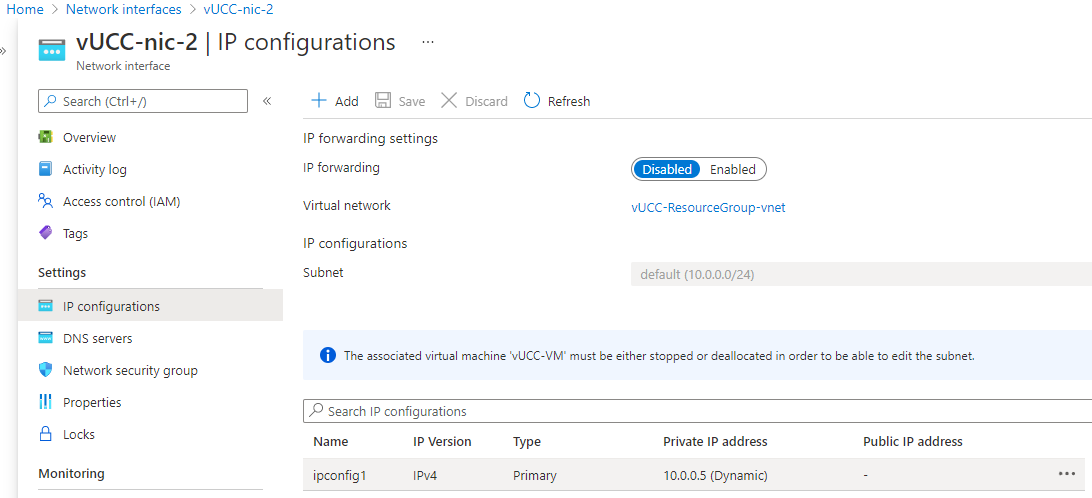Open vUCC-ResourceGroup-vnet virtual network link

coord(708,207)
